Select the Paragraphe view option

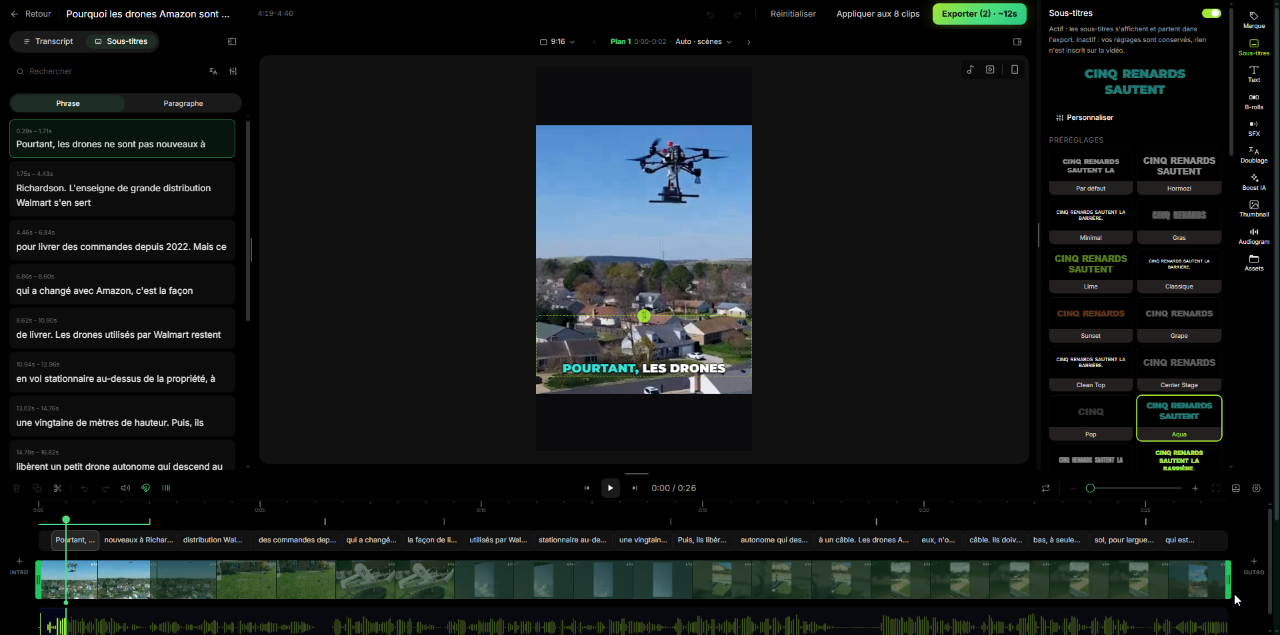pos(183,103)
